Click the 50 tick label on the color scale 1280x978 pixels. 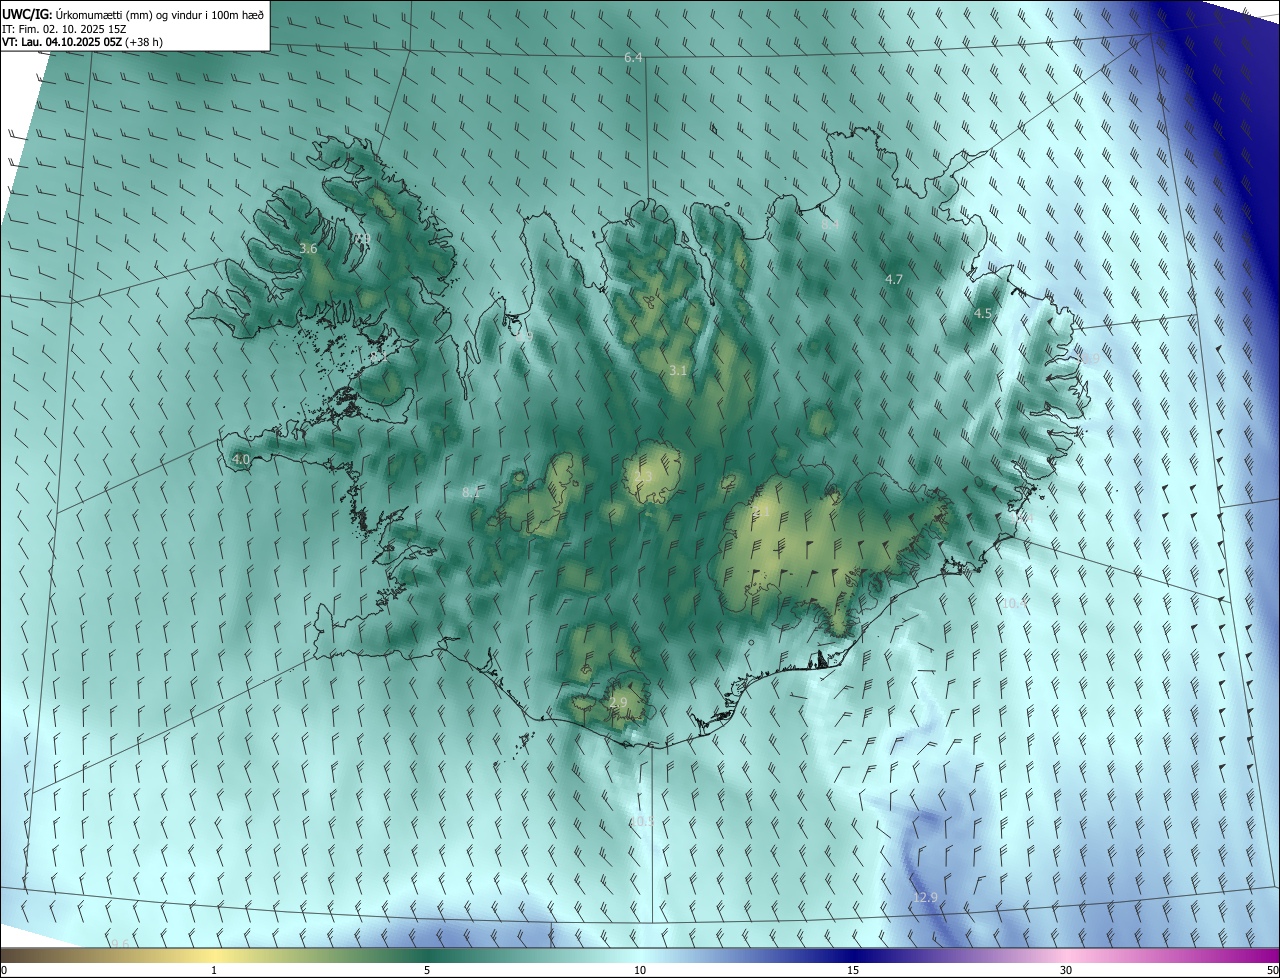(x=1272, y=970)
